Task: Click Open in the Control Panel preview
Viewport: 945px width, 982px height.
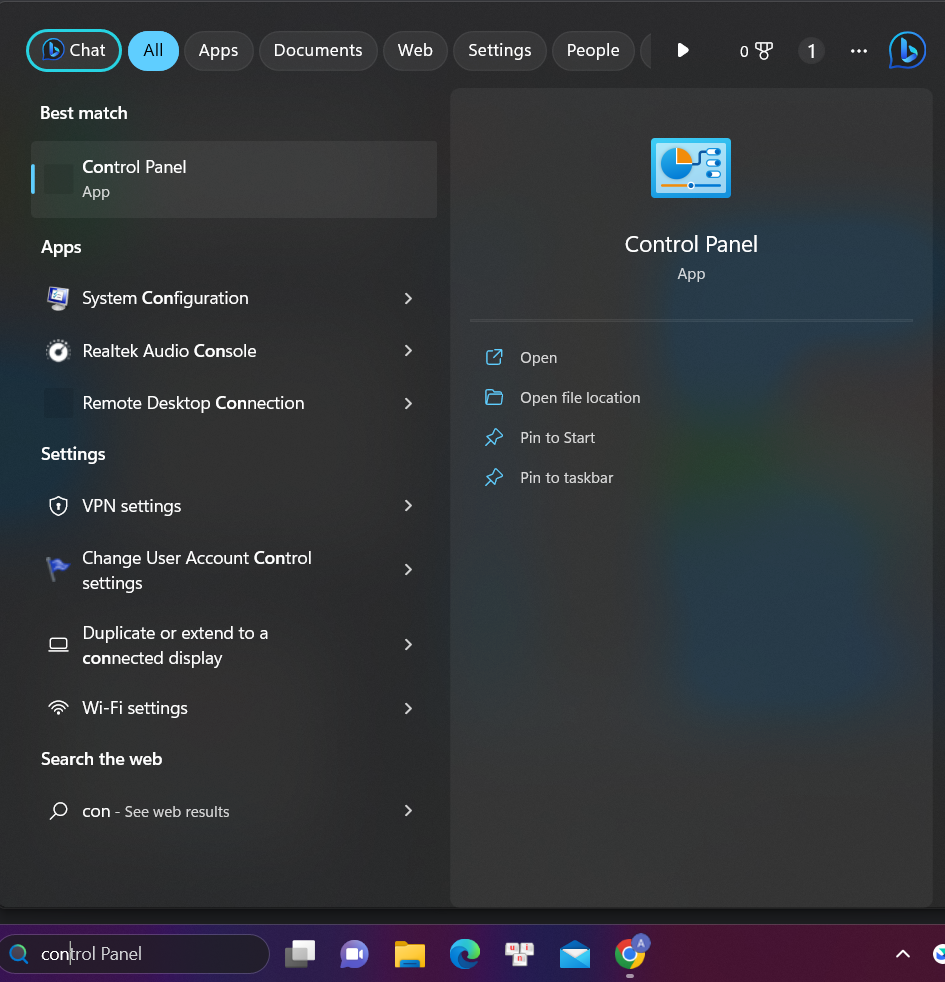Action: (x=539, y=358)
